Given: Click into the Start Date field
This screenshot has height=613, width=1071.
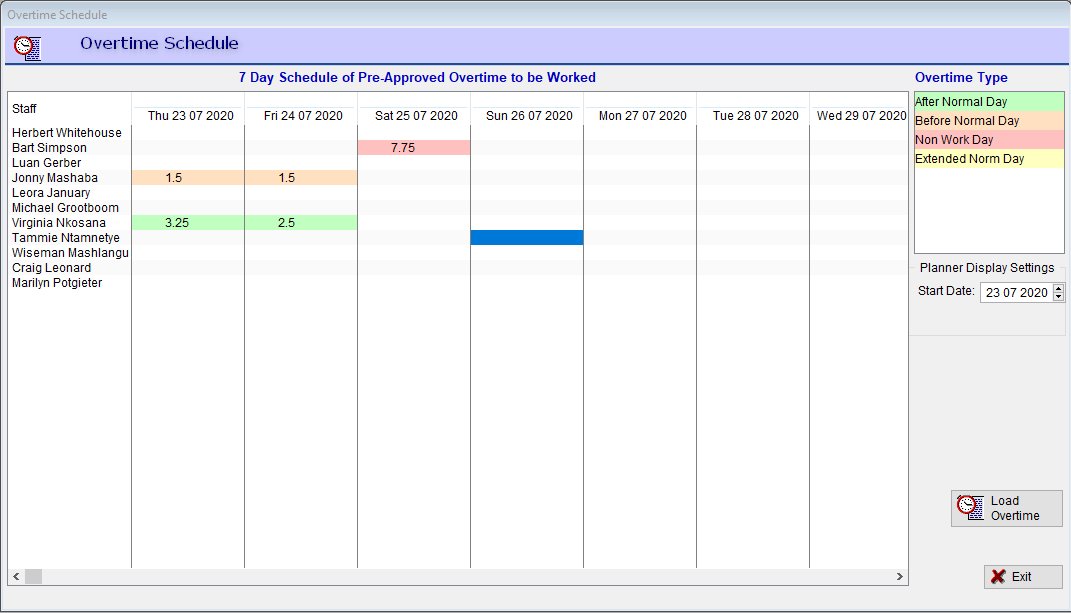Looking at the screenshot, I should point(1014,293).
